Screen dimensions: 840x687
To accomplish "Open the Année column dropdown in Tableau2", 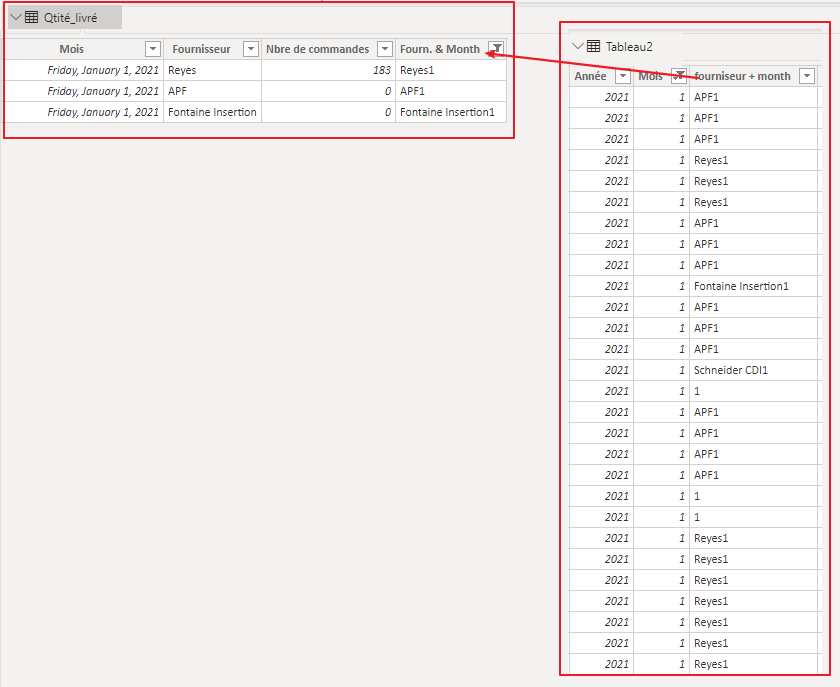I will click(622, 76).
